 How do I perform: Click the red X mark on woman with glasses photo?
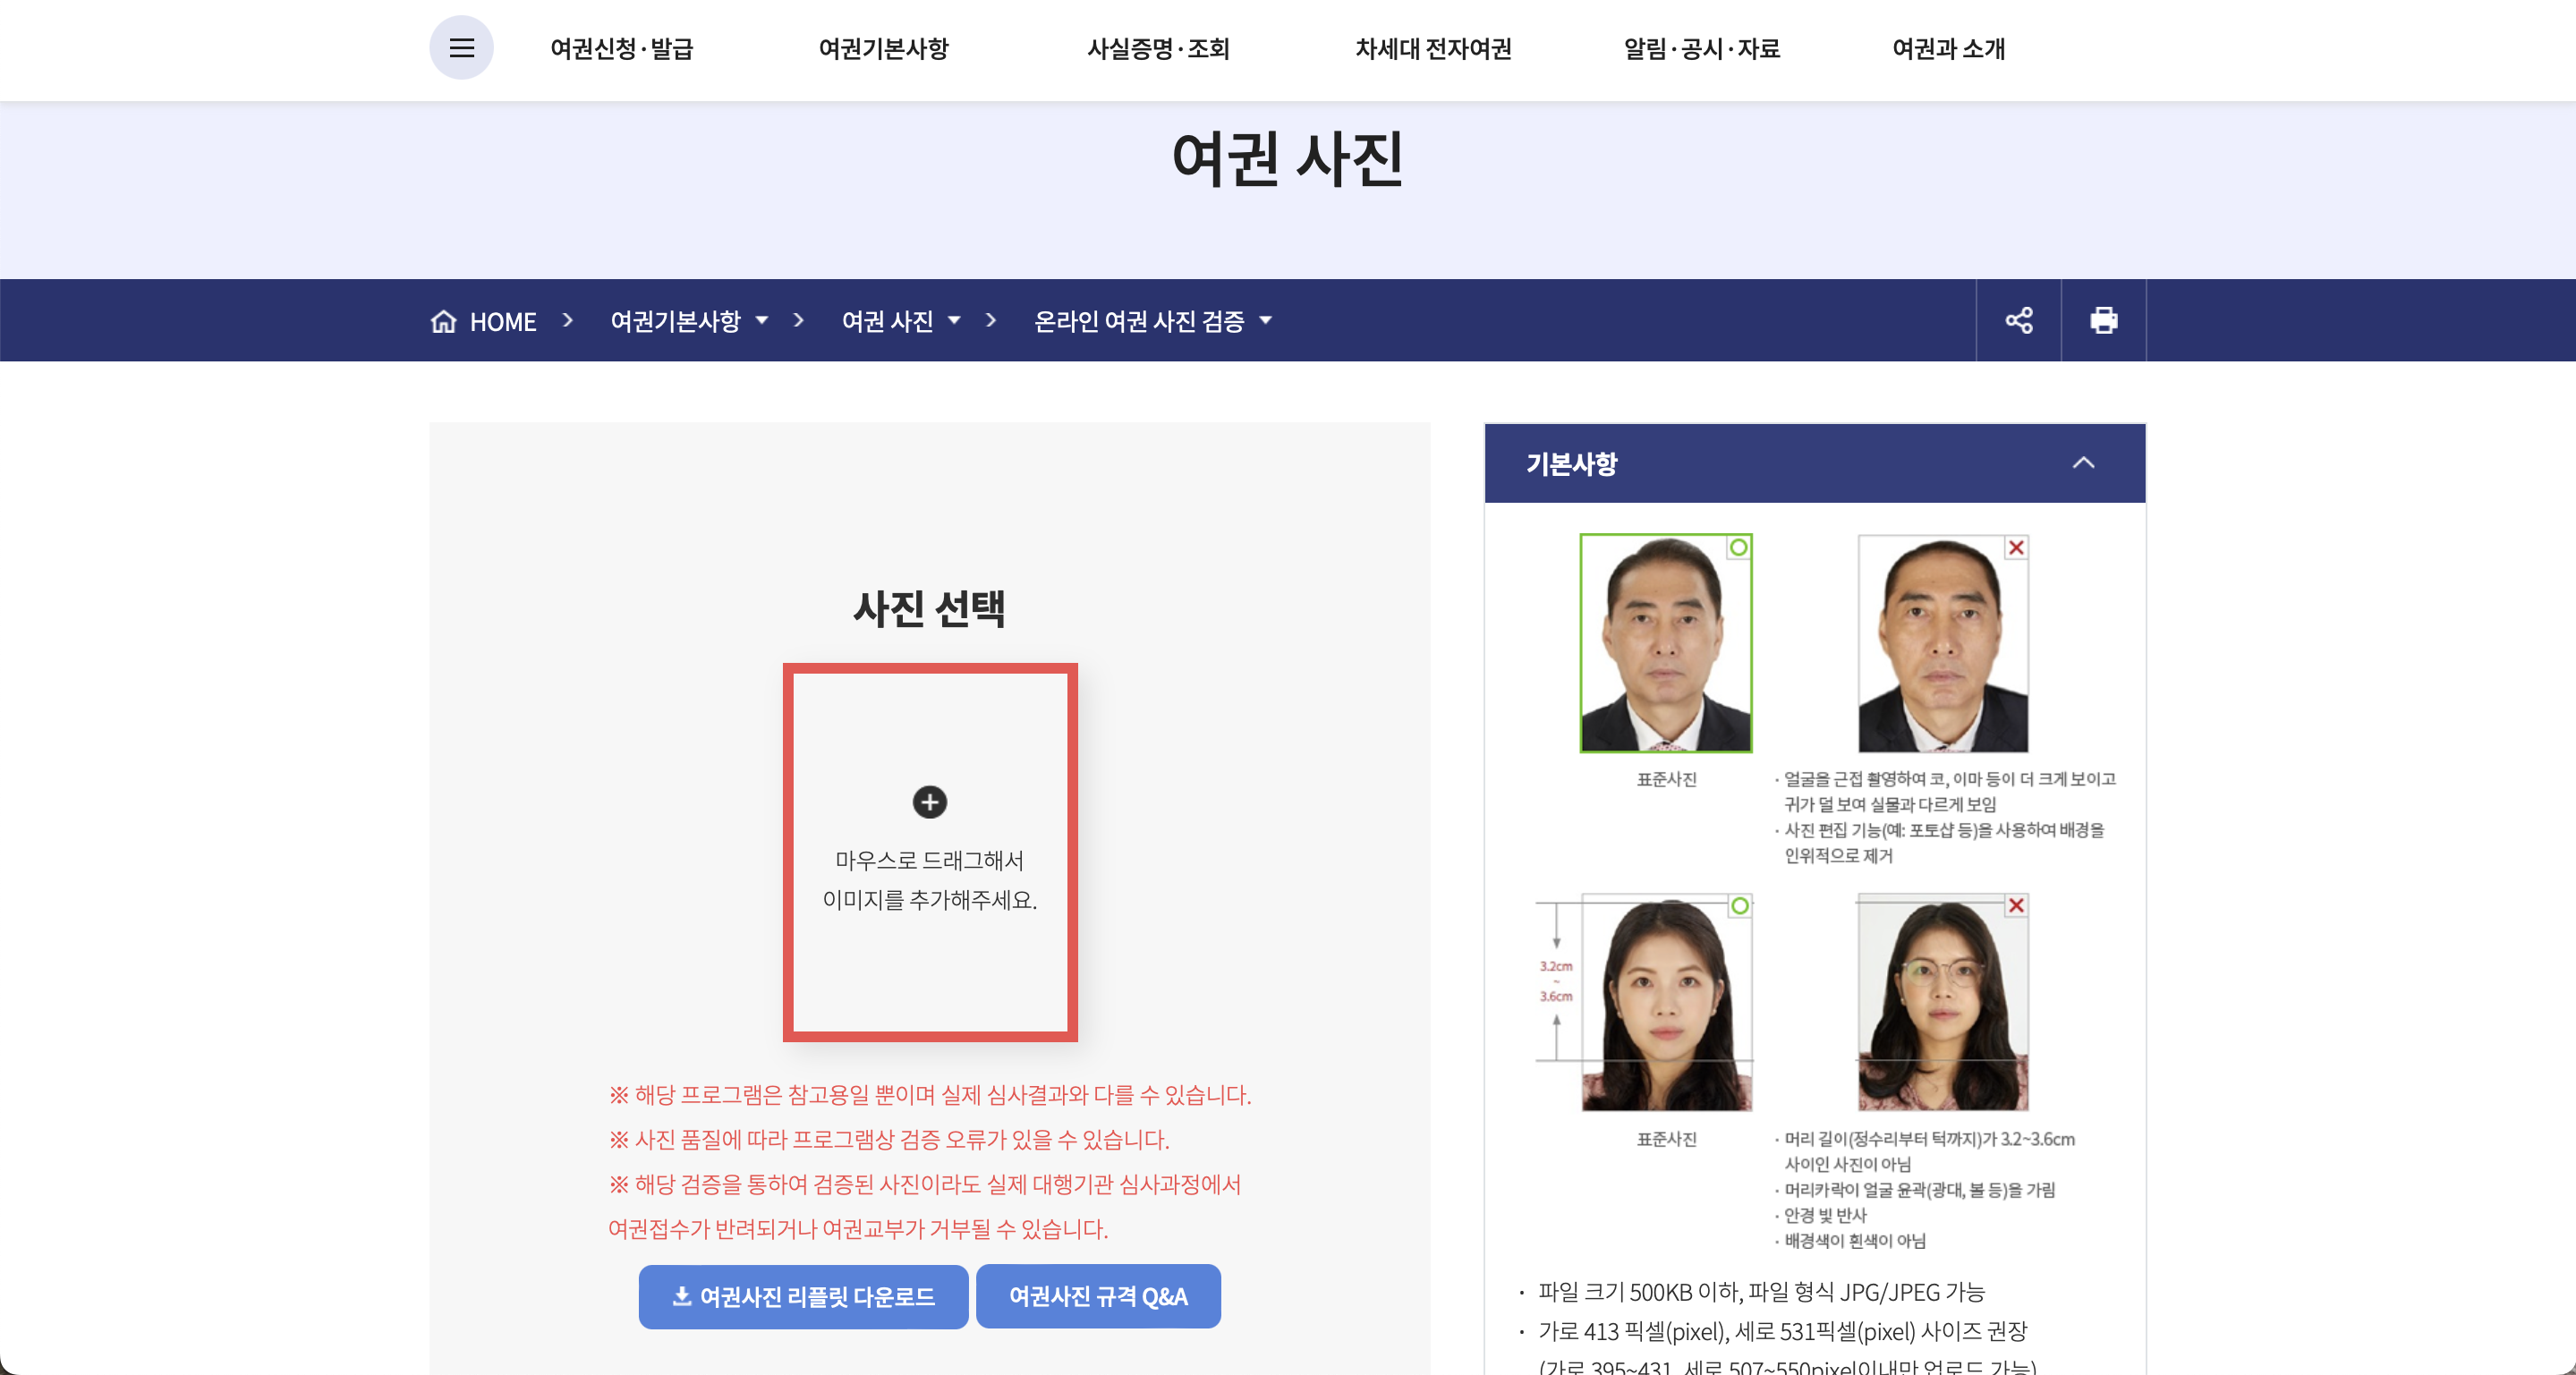(x=2016, y=905)
